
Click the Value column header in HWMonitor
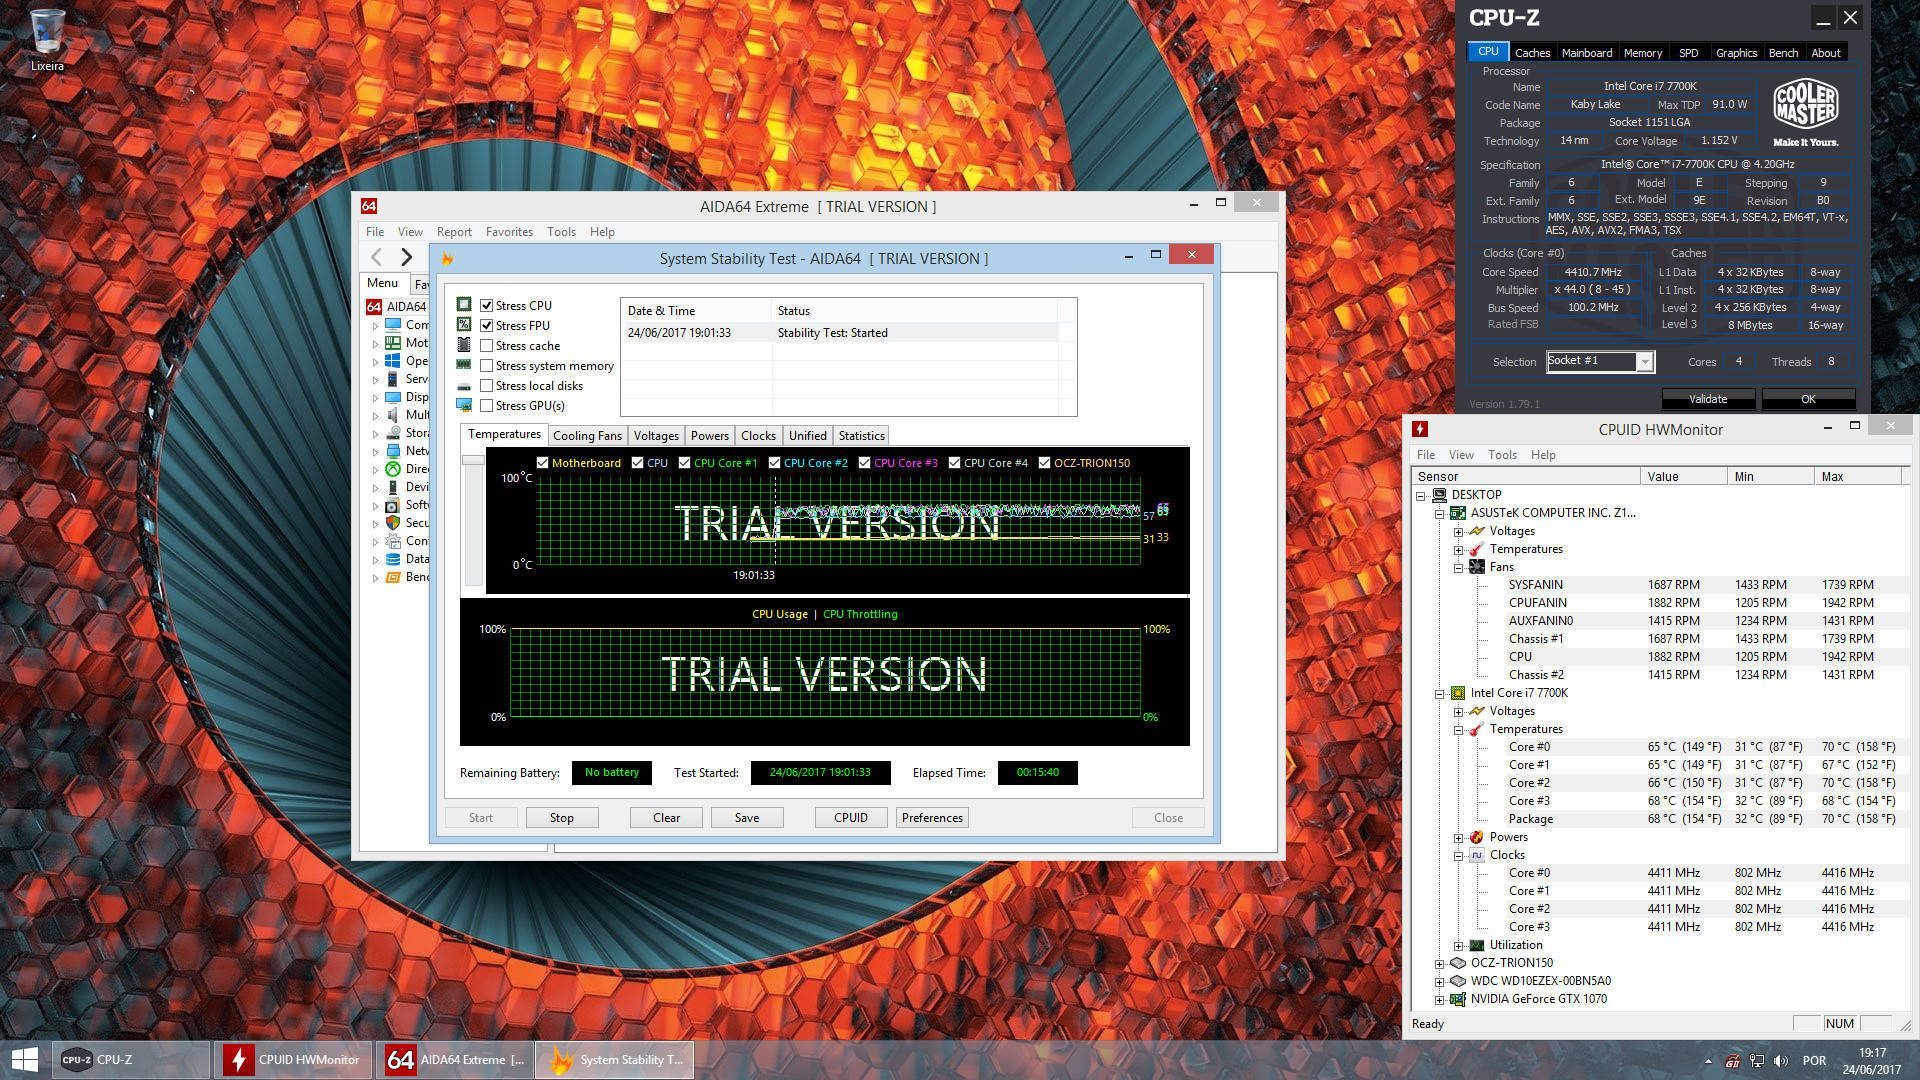point(1683,477)
